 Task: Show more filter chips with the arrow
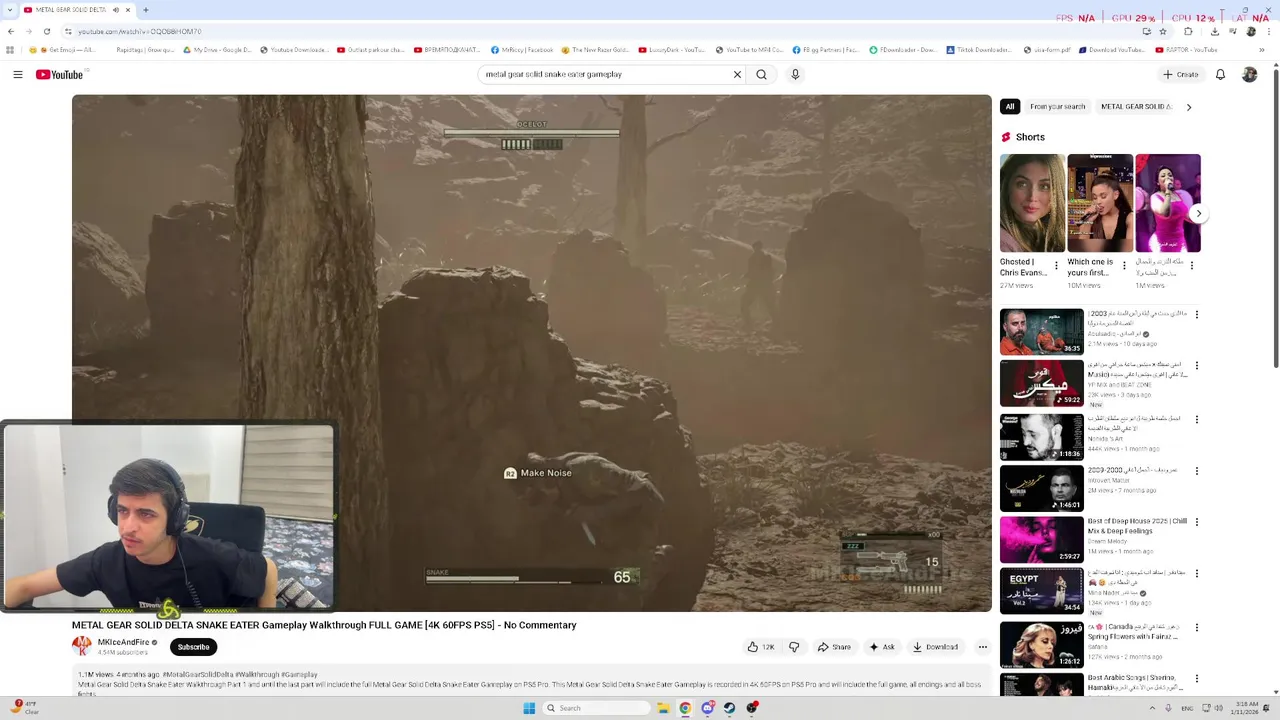pos(1188,106)
